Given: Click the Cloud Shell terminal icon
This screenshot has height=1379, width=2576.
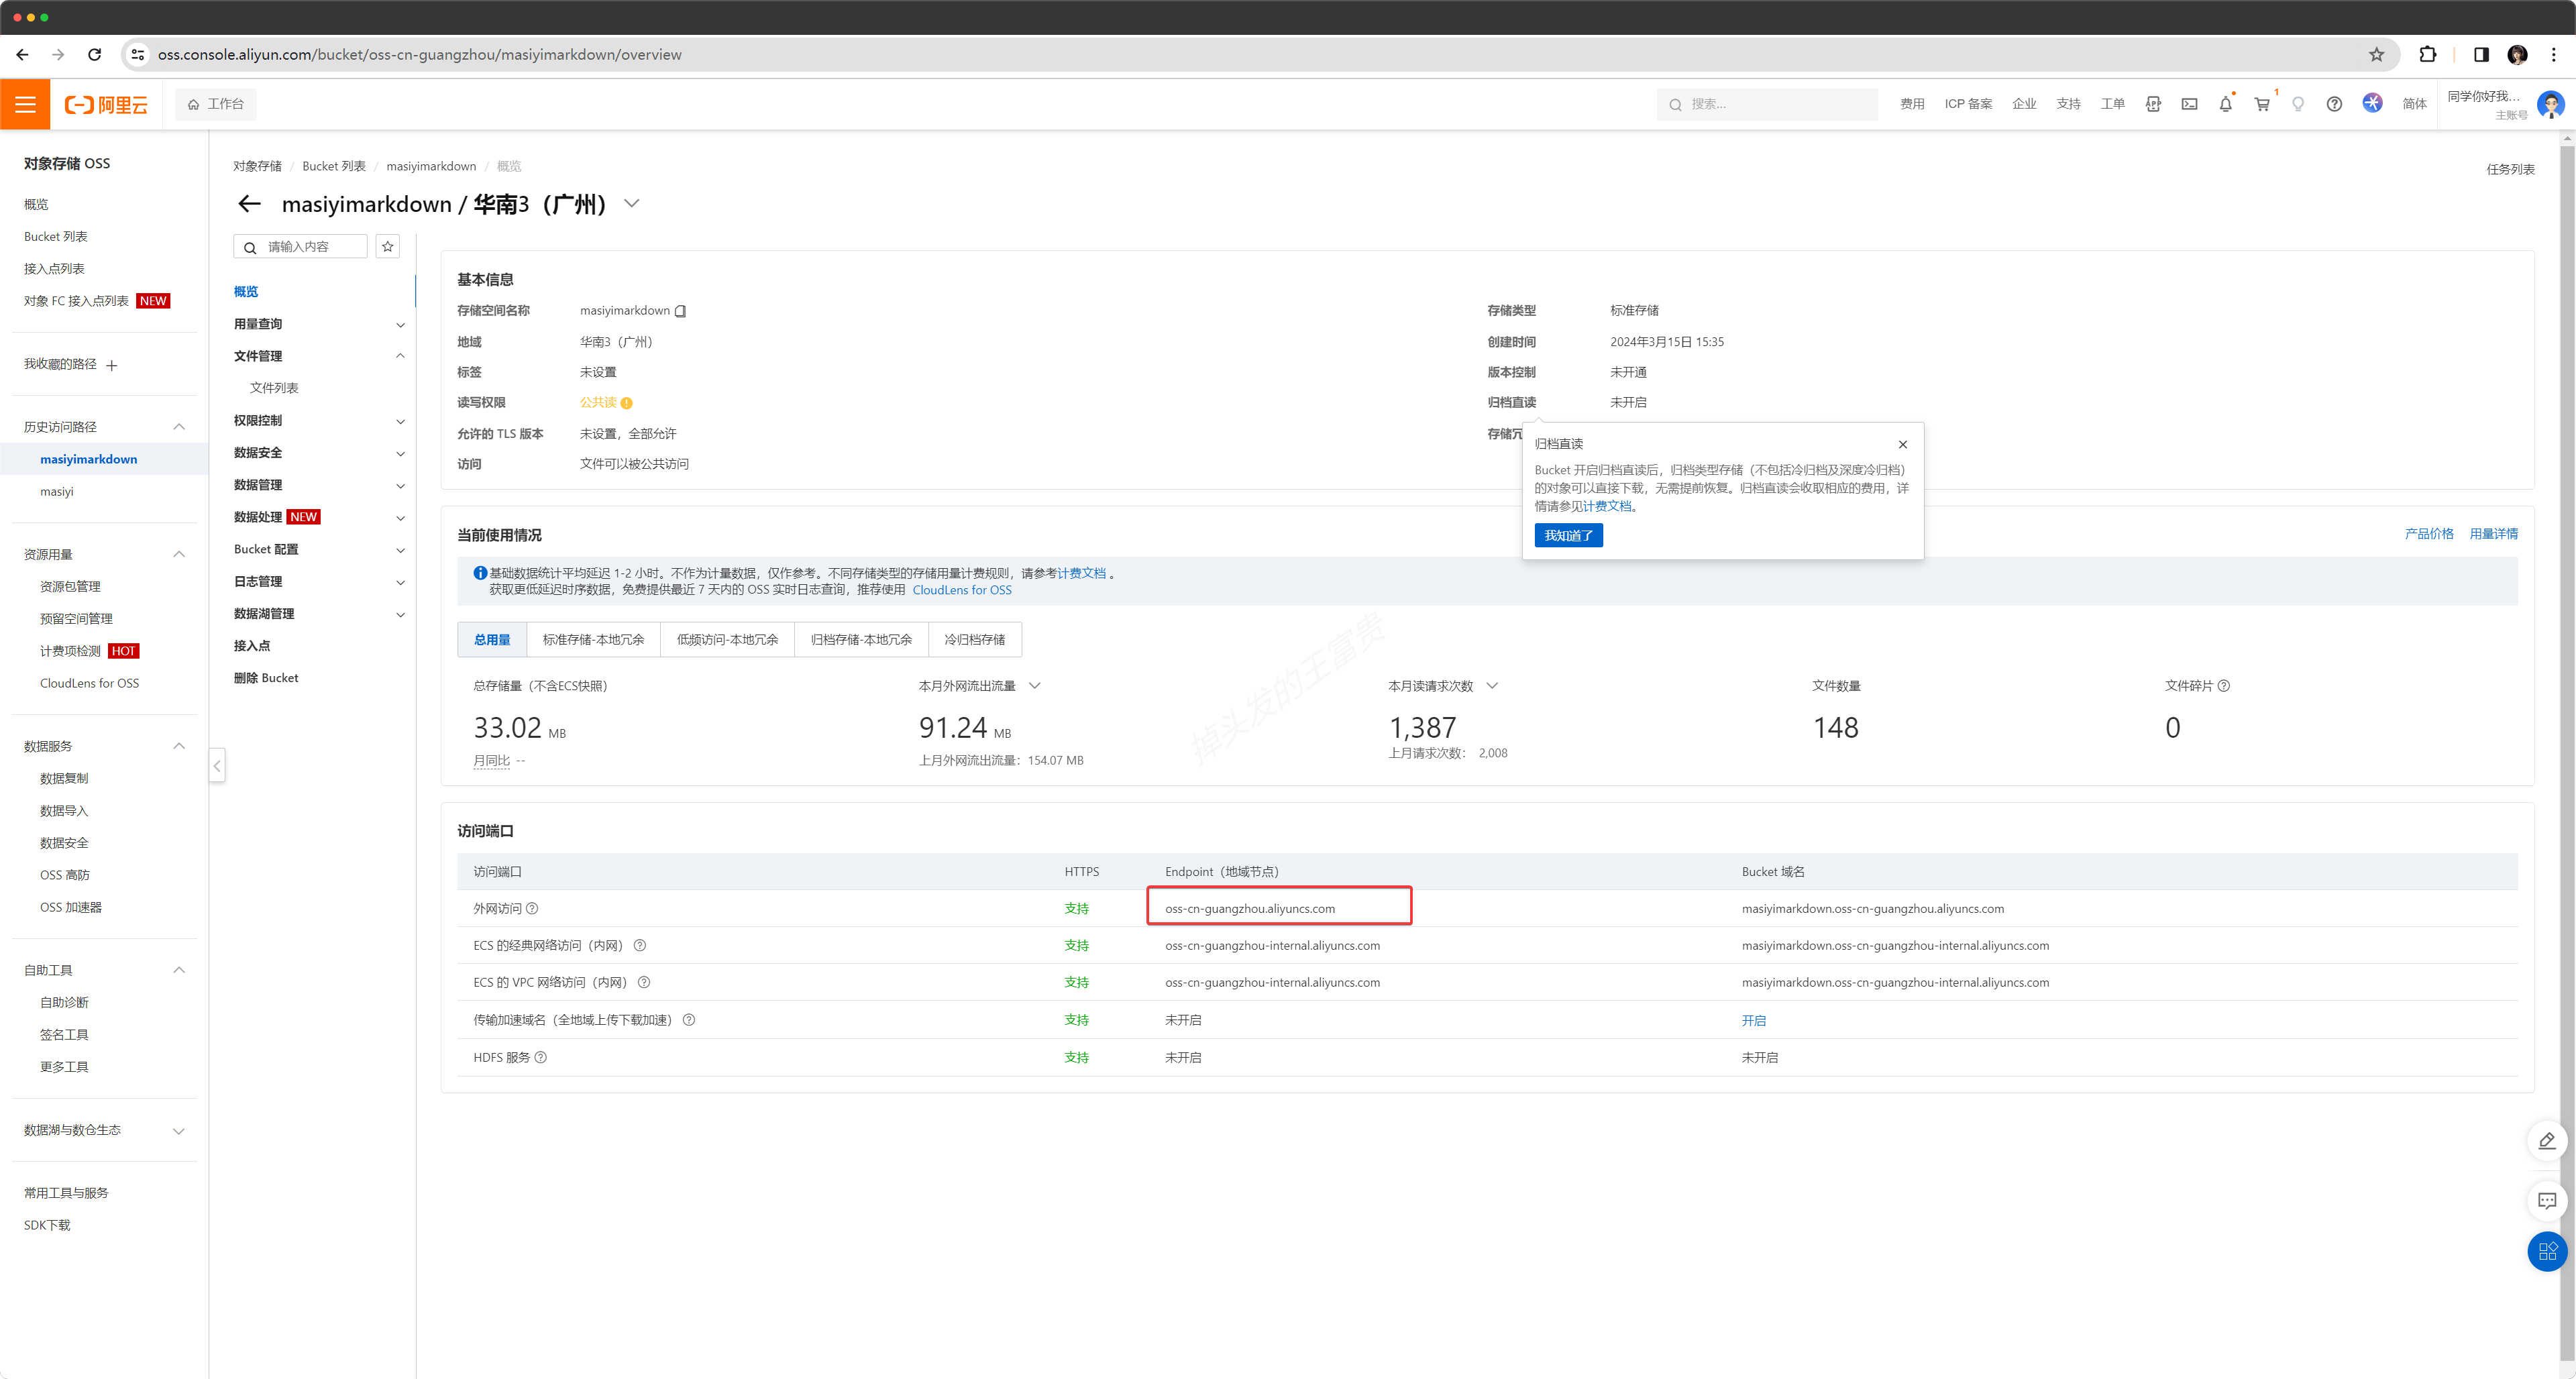Looking at the screenshot, I should click(2189, 104).
